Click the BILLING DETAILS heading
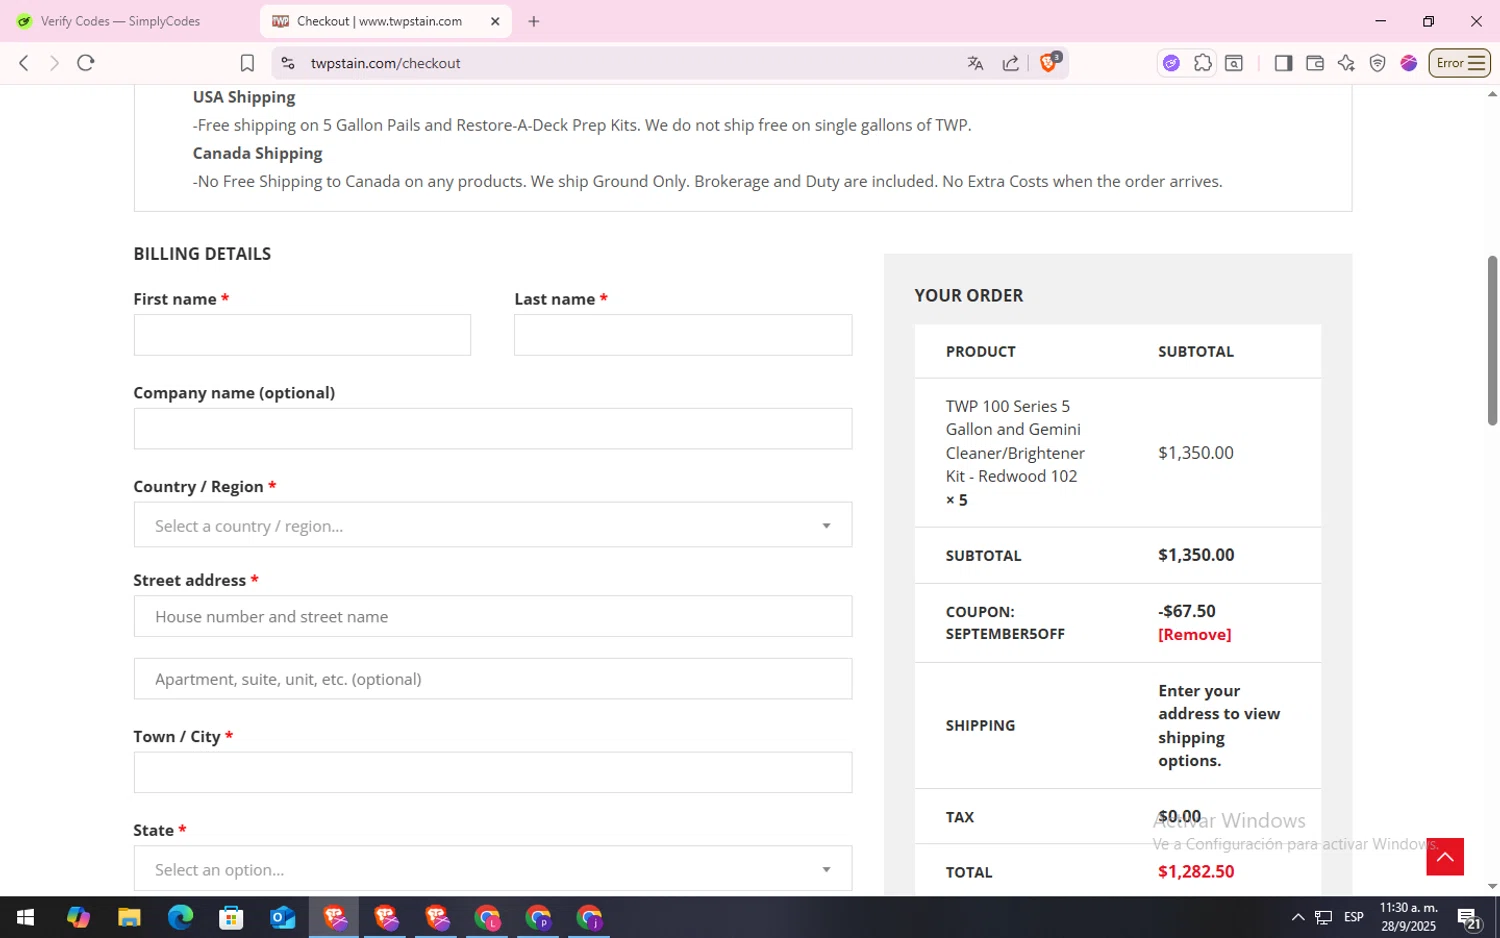 coord(202,254)
